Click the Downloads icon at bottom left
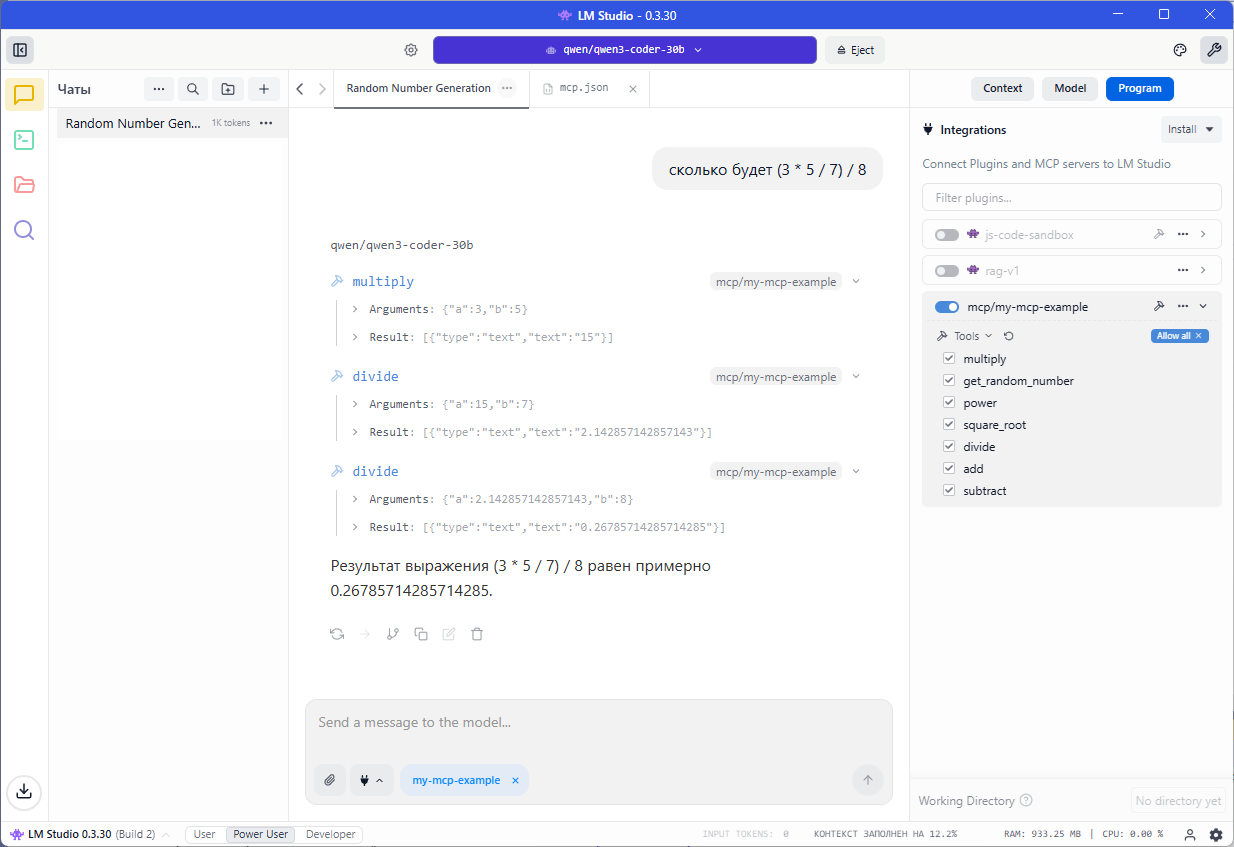The width and height of the screenshot is (1234, 847). tap(24, 792)
